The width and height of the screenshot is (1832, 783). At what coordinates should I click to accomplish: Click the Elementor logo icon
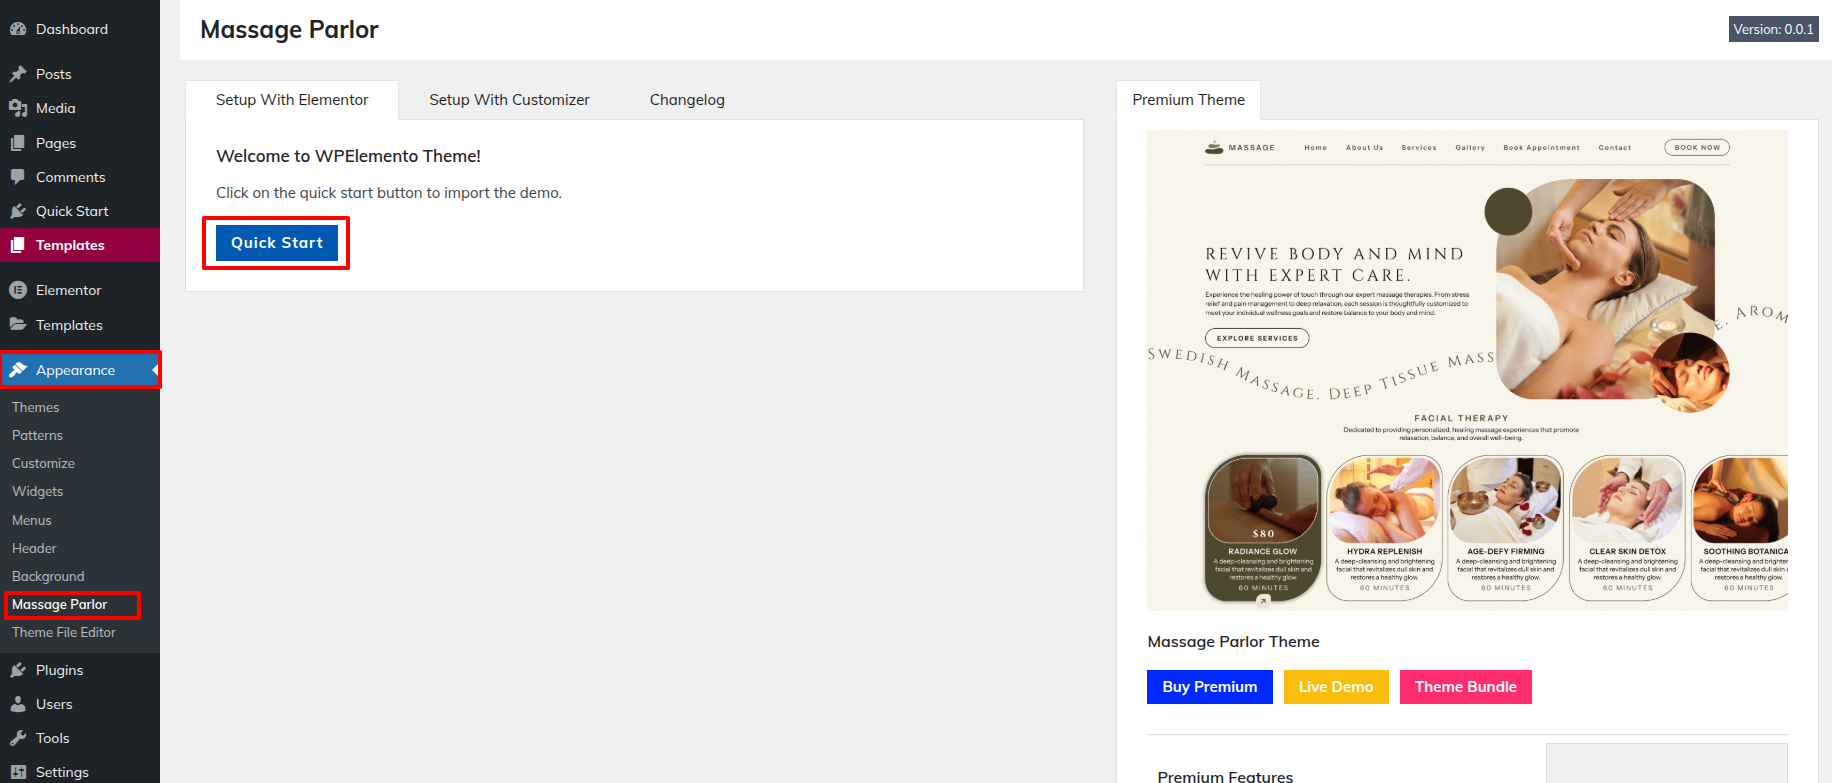pyautogui.click(x=18, y=290)
